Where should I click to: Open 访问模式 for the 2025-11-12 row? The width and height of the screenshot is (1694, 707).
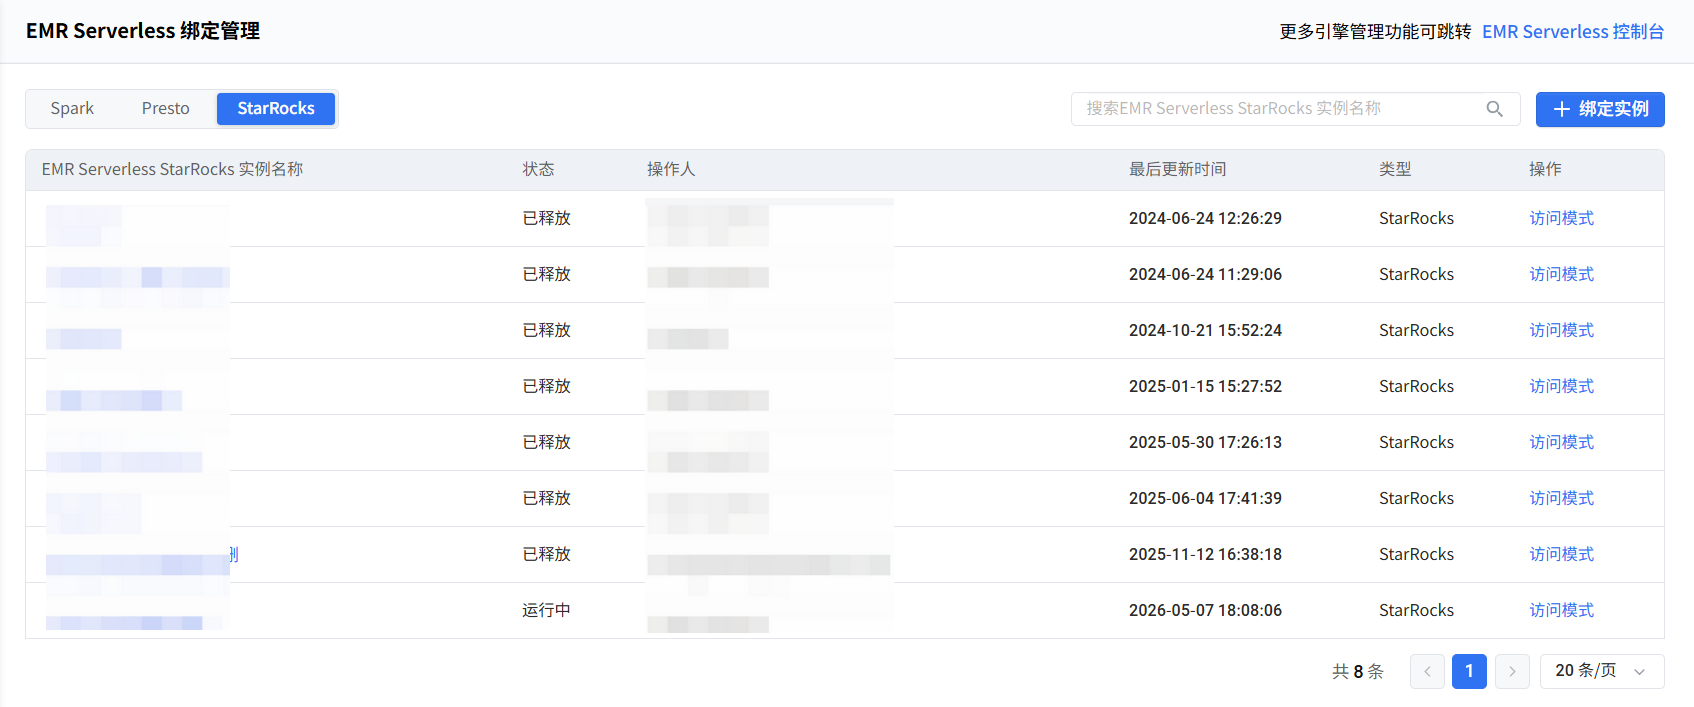click(x=1561, y=554)
